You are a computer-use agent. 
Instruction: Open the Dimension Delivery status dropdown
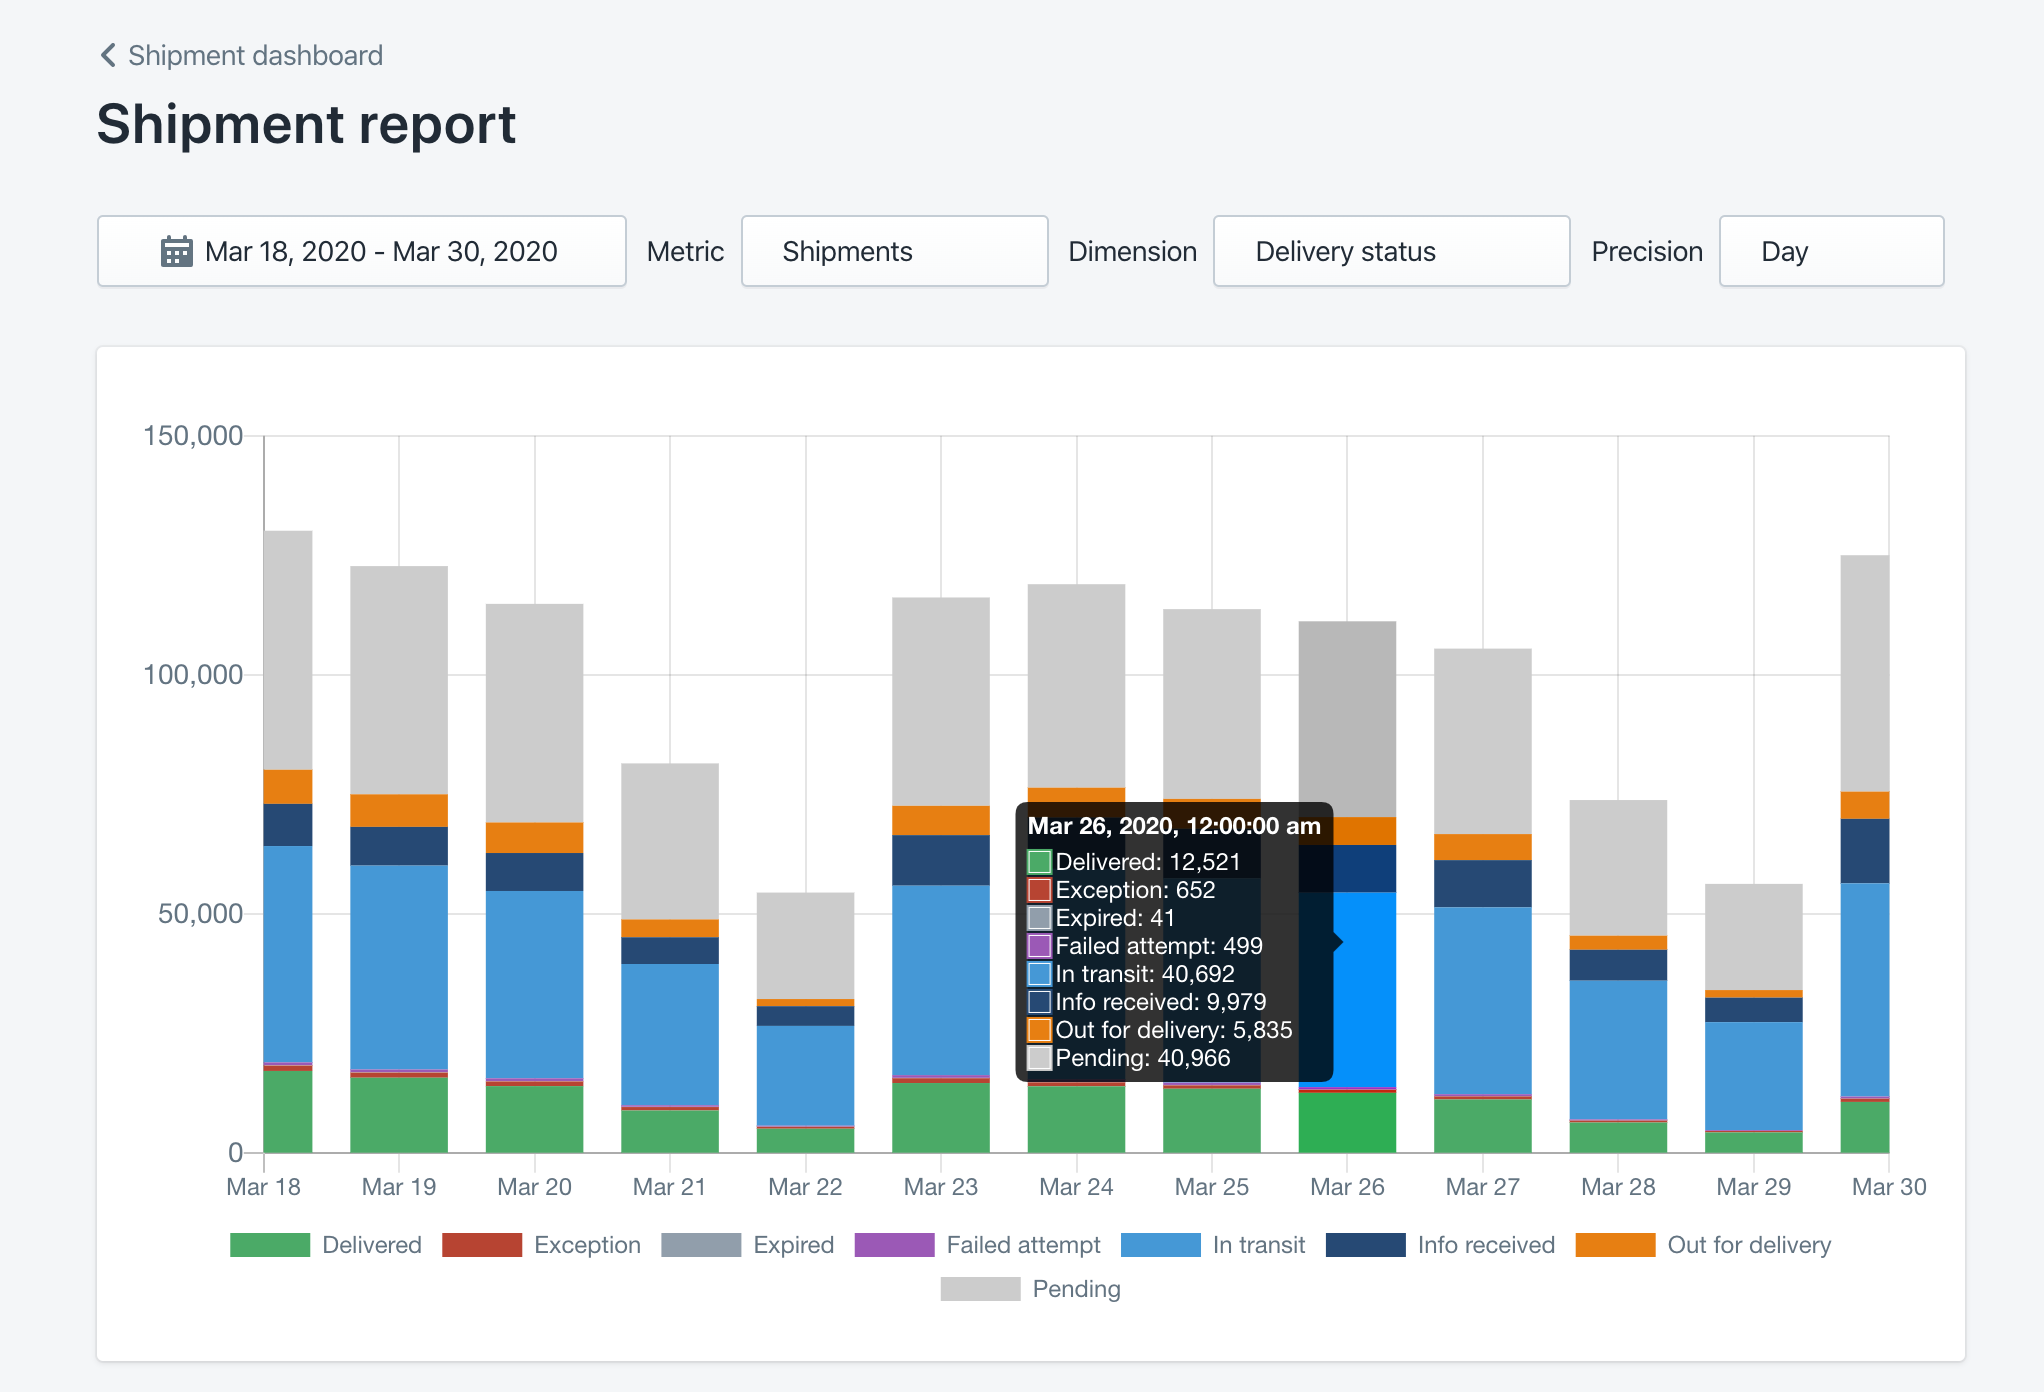(1390, 251)
